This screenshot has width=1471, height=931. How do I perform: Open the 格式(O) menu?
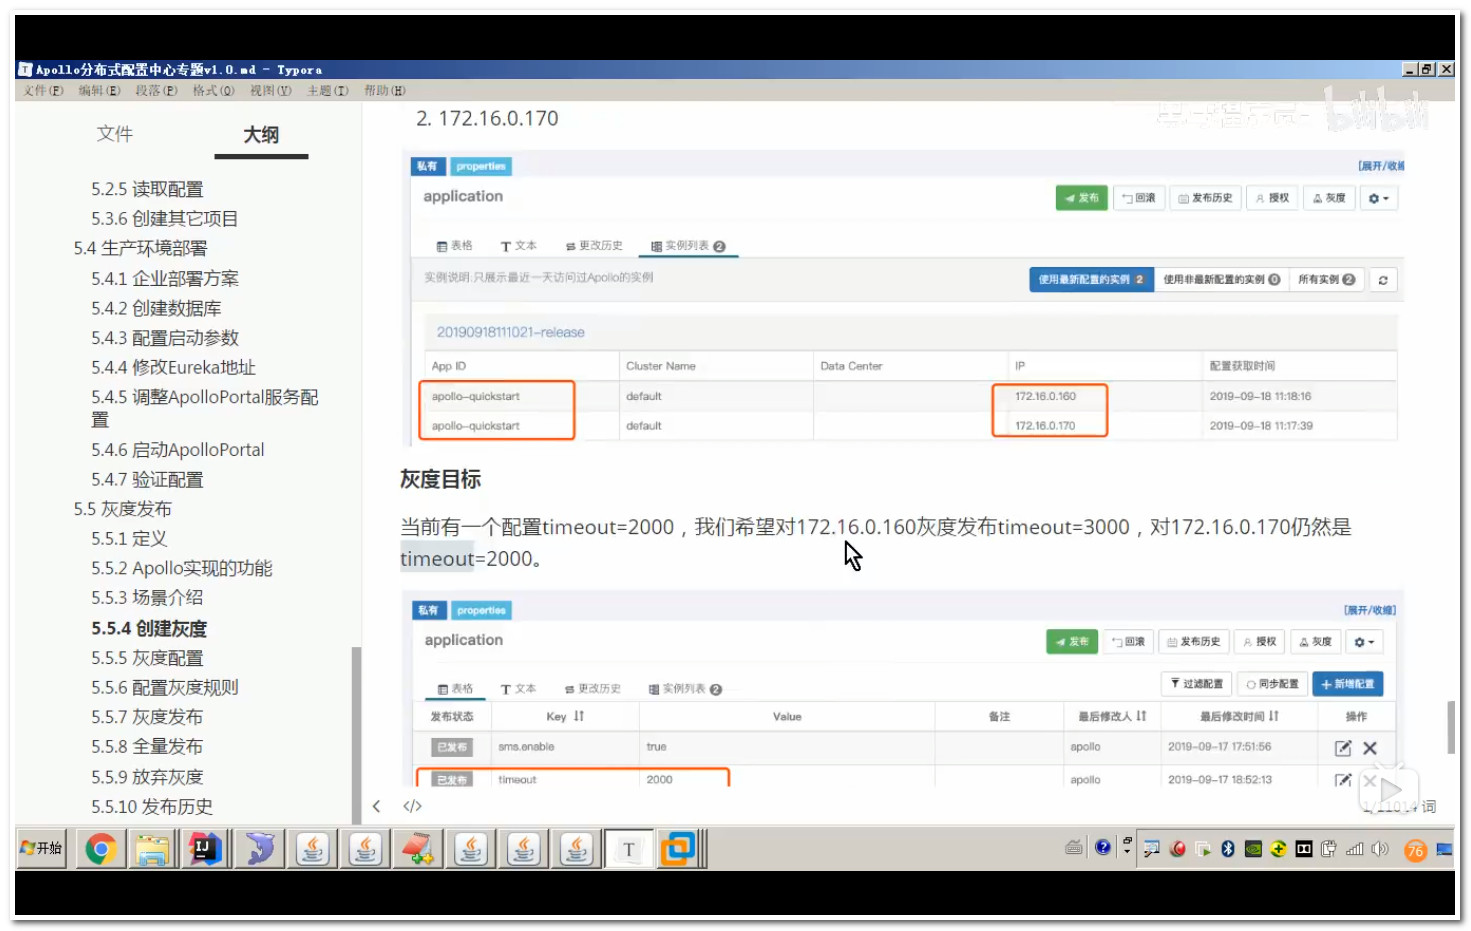pyautogui.click(x=213, y=91)
